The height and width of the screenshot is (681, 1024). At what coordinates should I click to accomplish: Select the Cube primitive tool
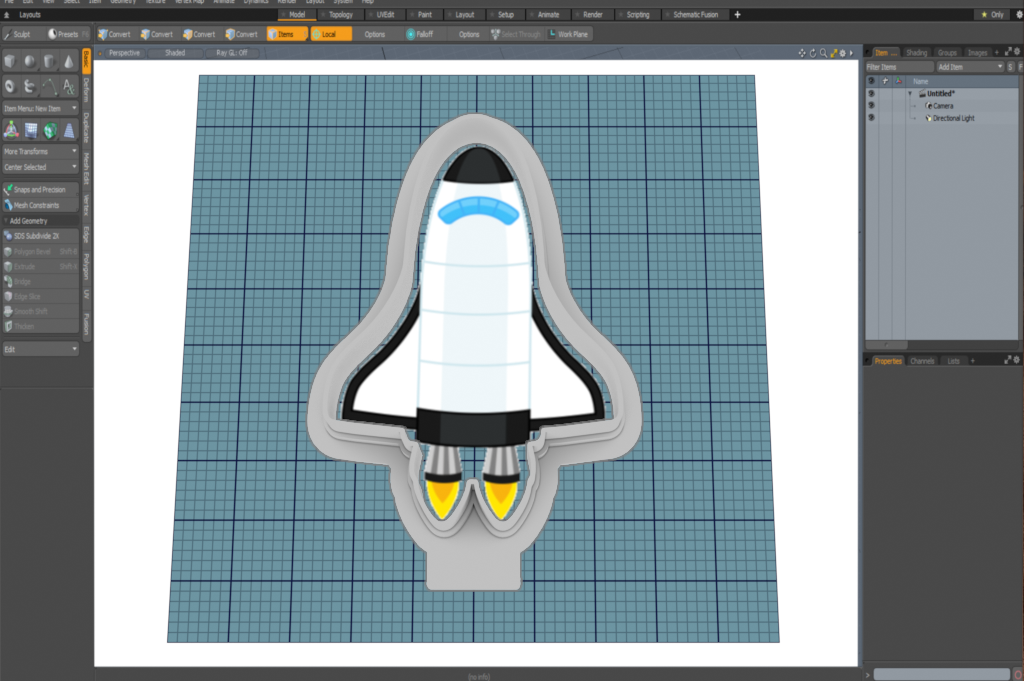click(x=10, y=62)
